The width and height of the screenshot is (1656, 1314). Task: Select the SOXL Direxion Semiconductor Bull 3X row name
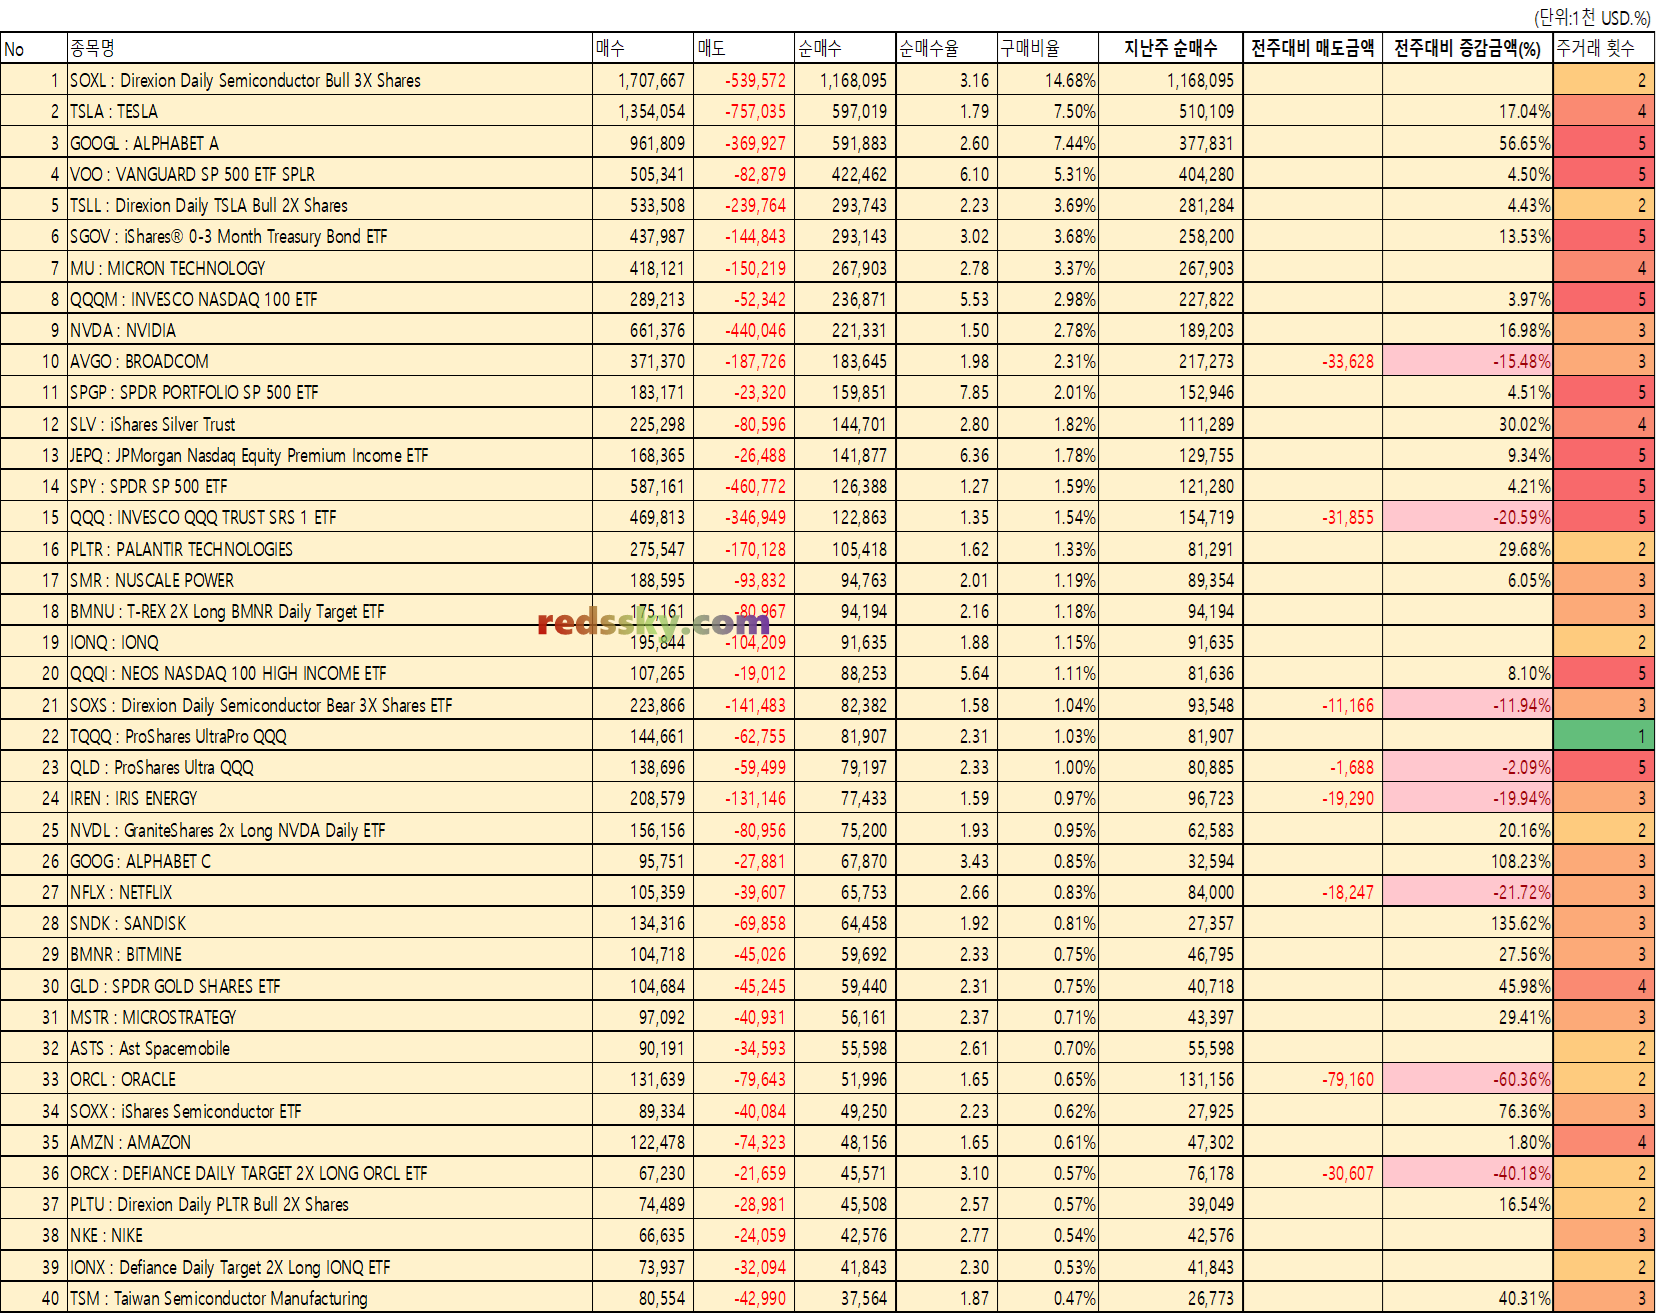[x=330, y=80]
